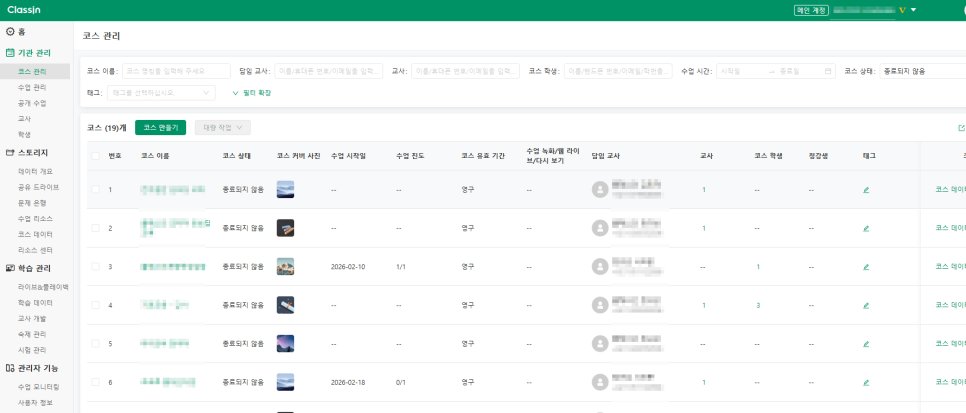Click the 학습 관리 monitor icon
The image size is (966, 413).
click(x=10, y=268)
